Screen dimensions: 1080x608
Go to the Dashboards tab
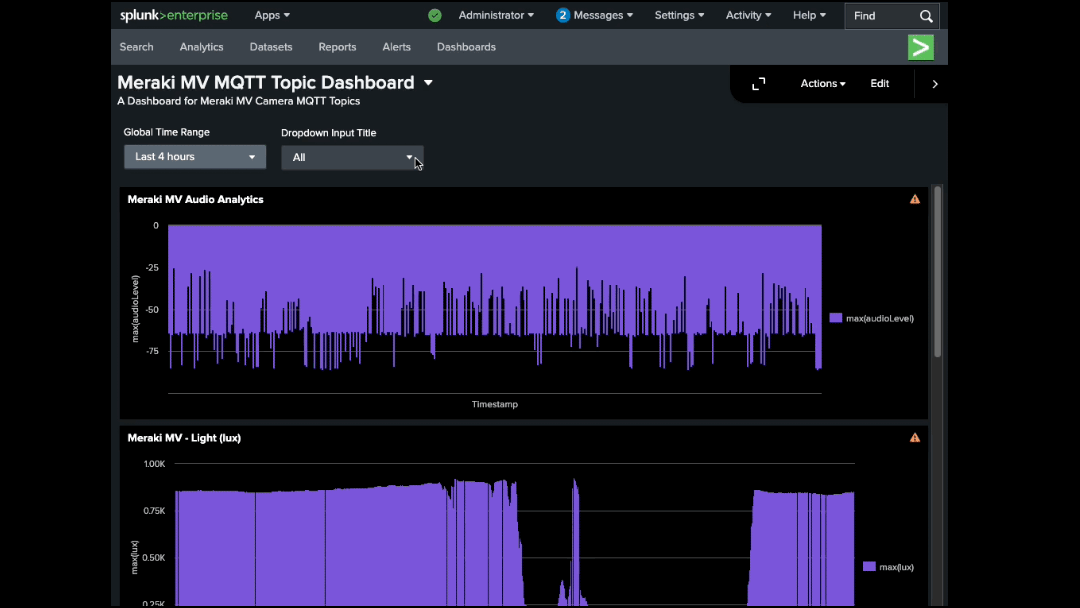coord(466,47)
